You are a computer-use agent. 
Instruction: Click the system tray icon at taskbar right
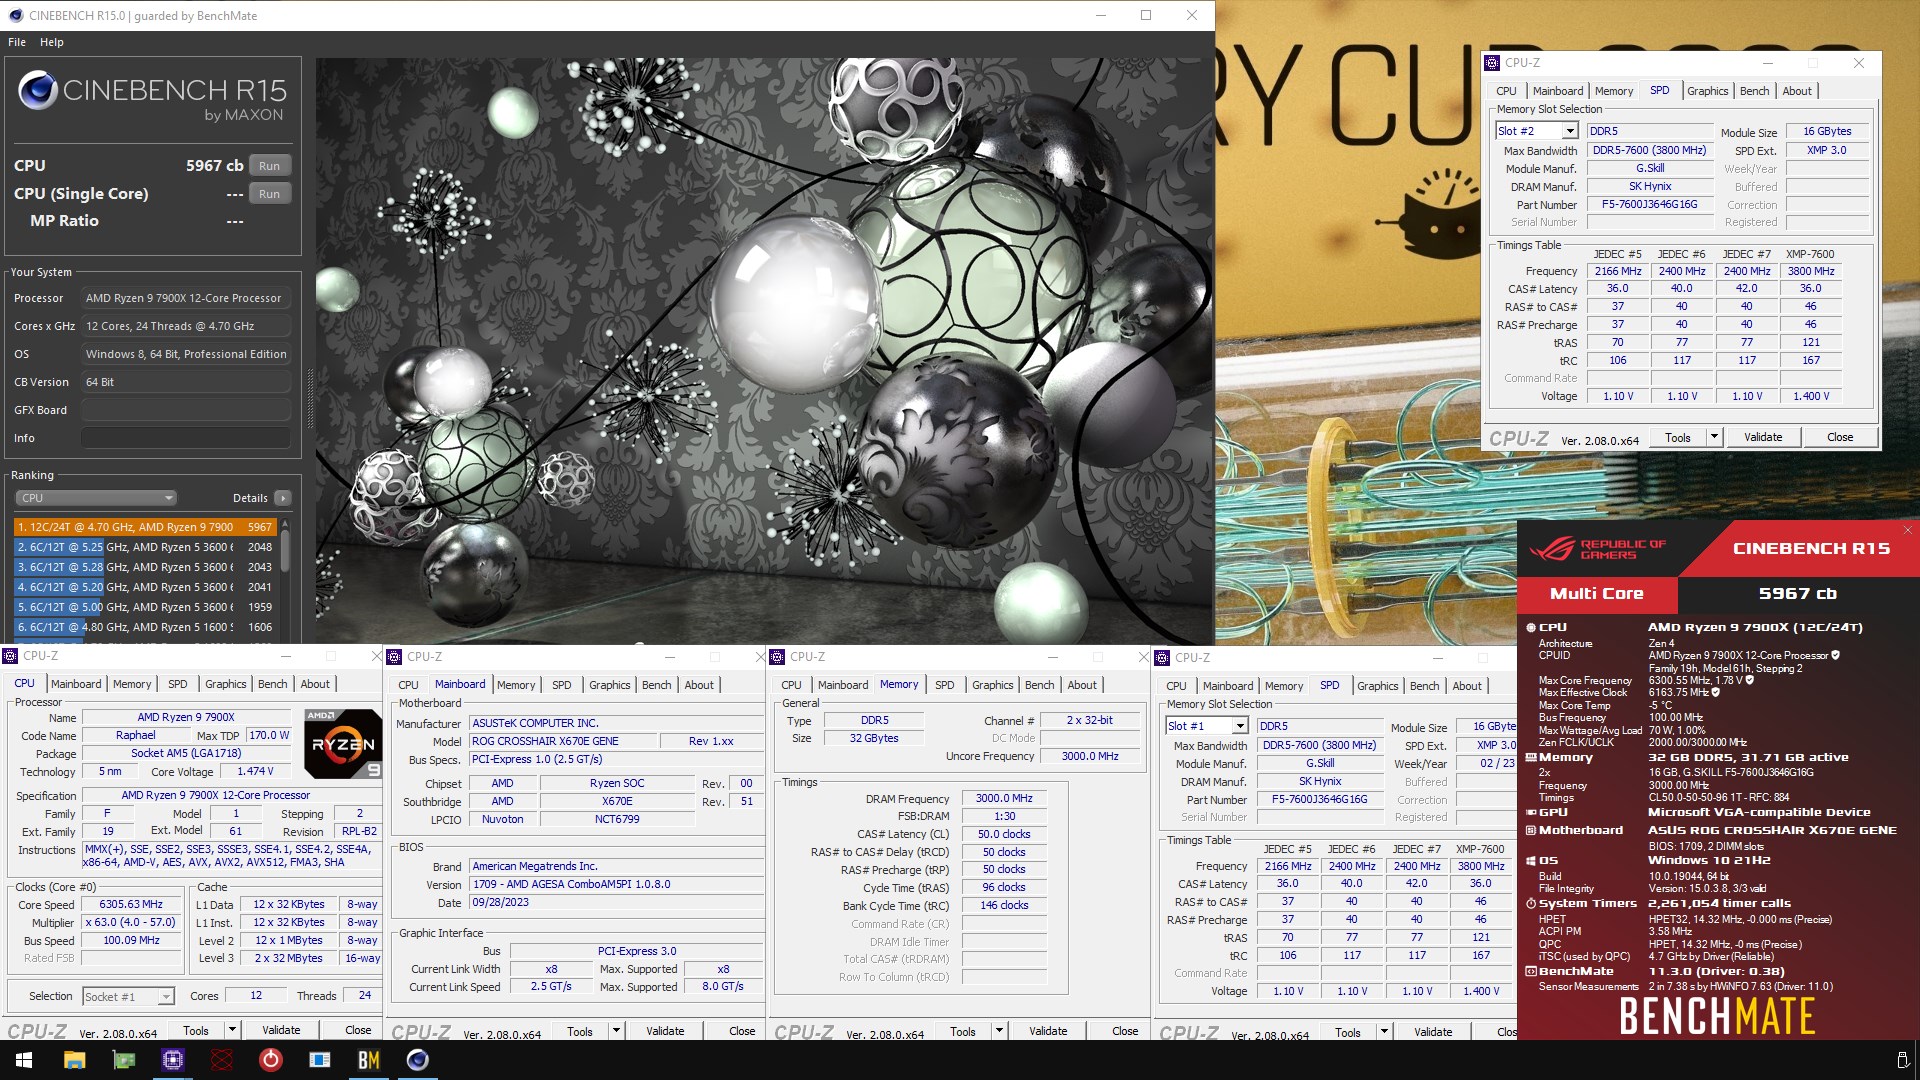pyautogui.click(x=1902, y=1060)
